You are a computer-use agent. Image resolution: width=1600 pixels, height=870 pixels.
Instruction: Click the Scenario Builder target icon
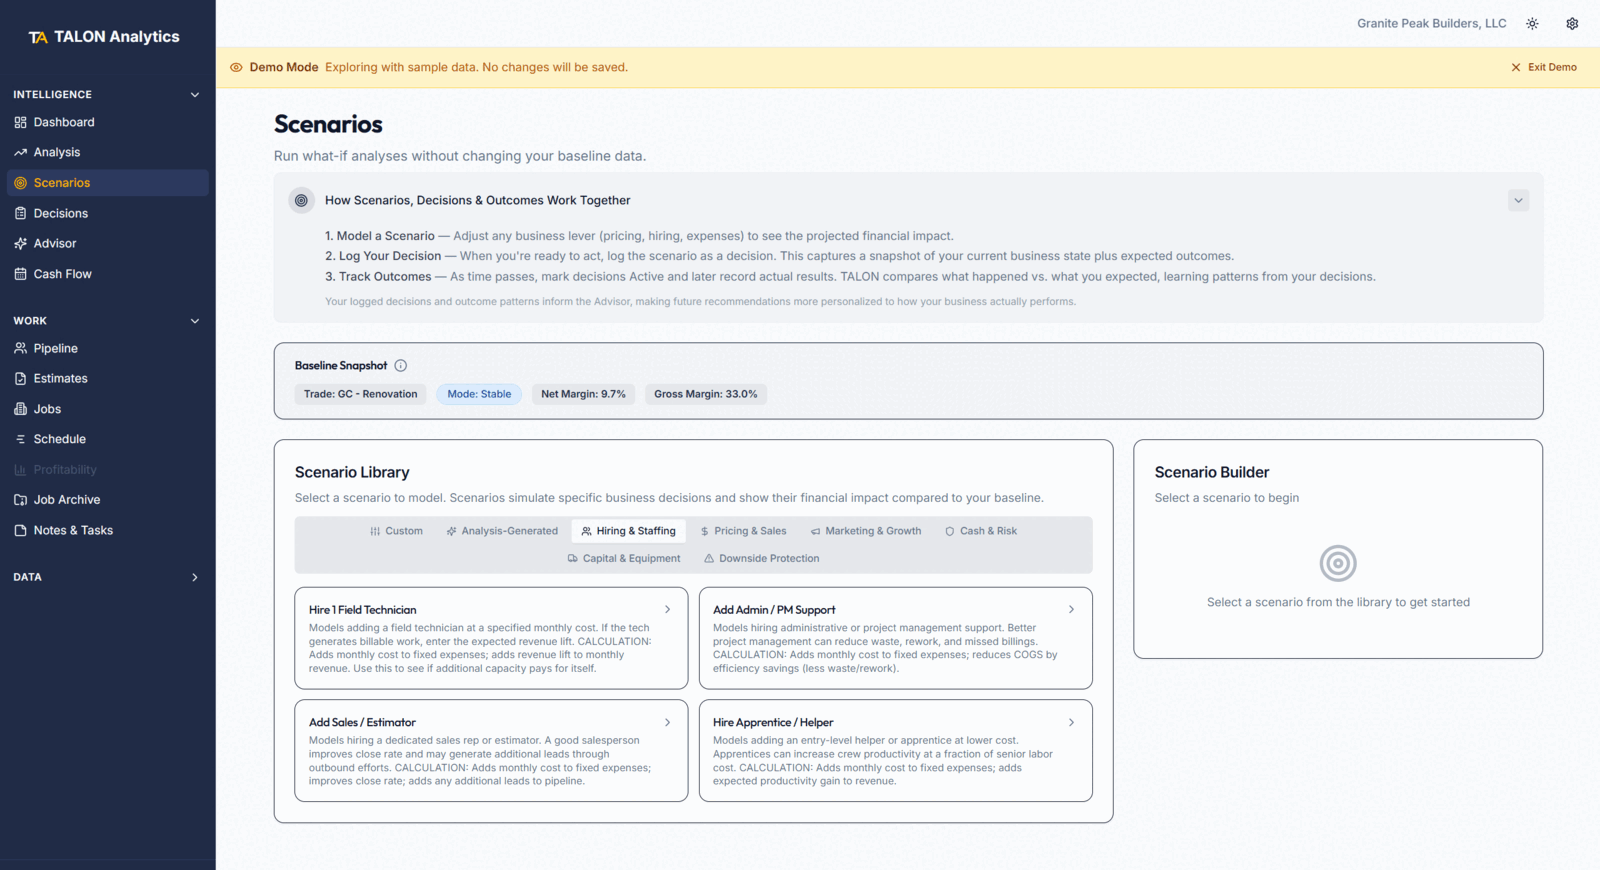[x=1338, y=563]
